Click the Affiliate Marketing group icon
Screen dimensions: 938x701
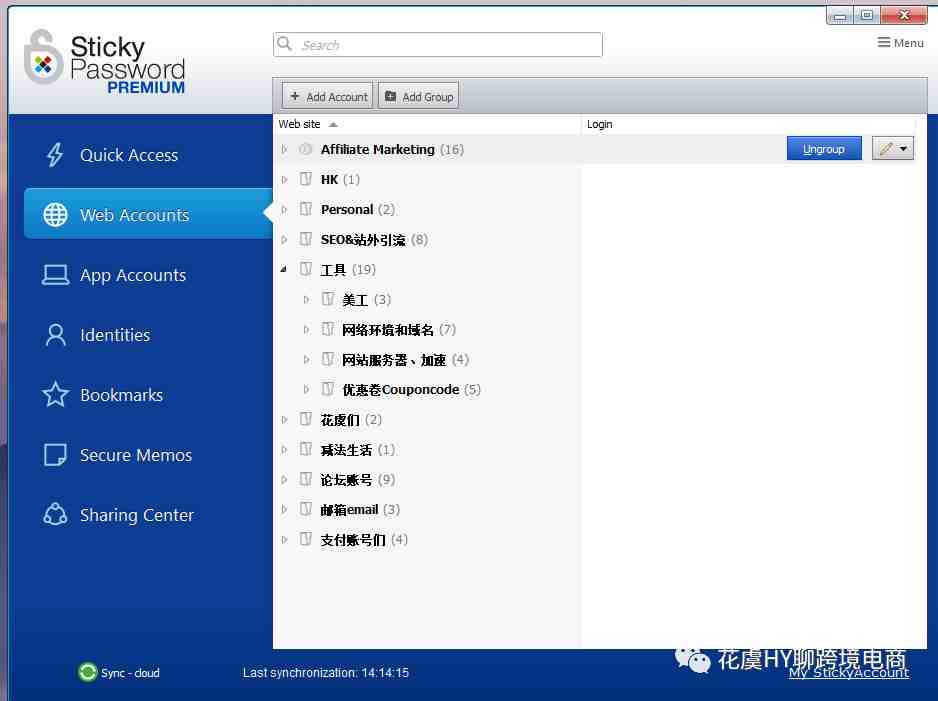point(306,149)
